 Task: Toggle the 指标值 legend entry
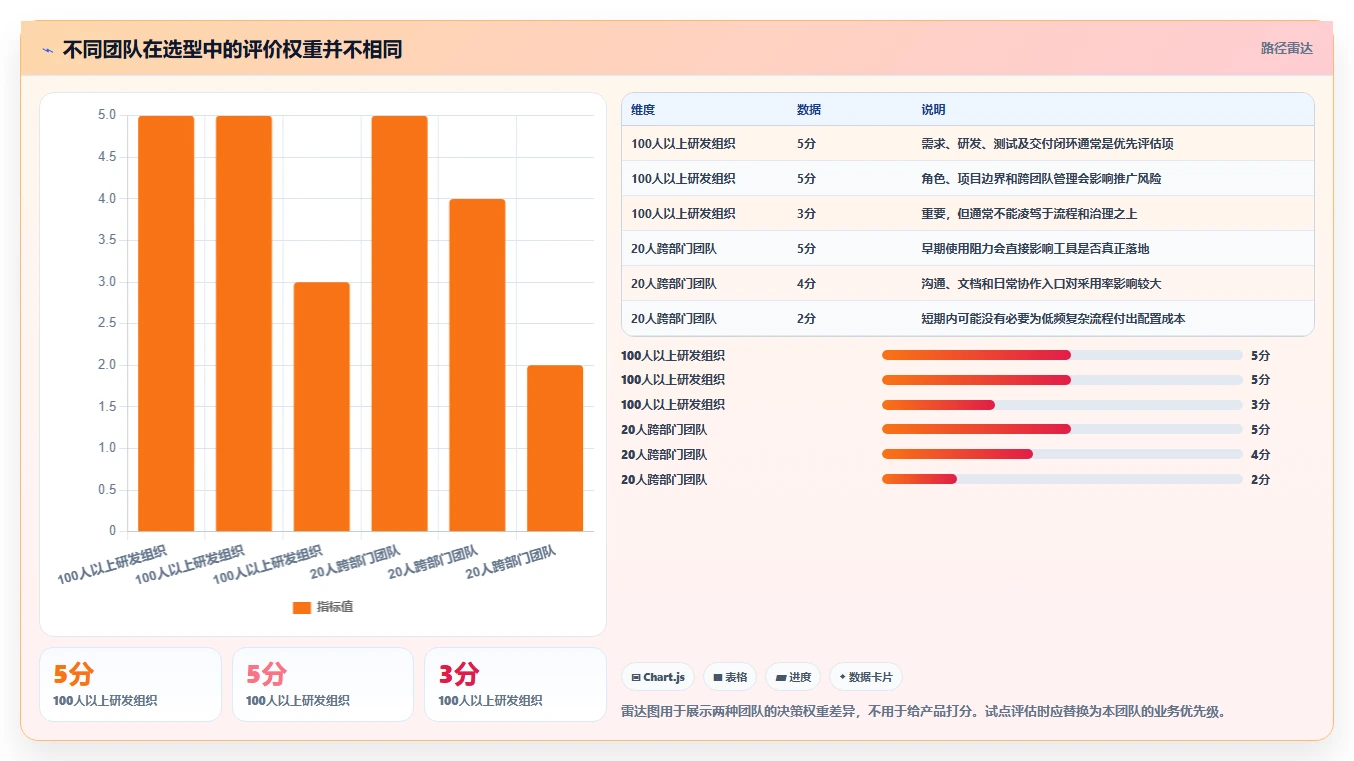(323, 607)
